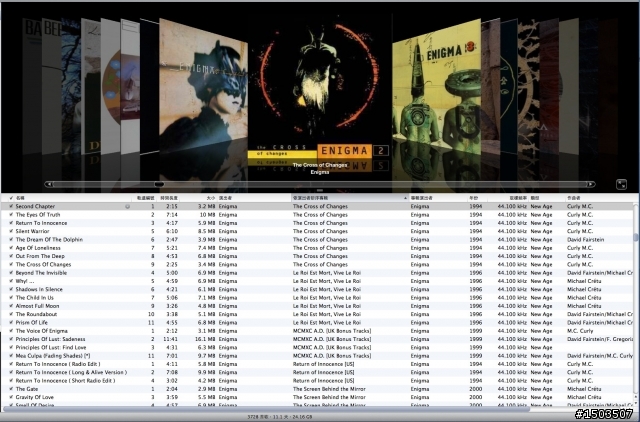Uncheck The Eyes Of Truth checkbox

pos(11,215)
